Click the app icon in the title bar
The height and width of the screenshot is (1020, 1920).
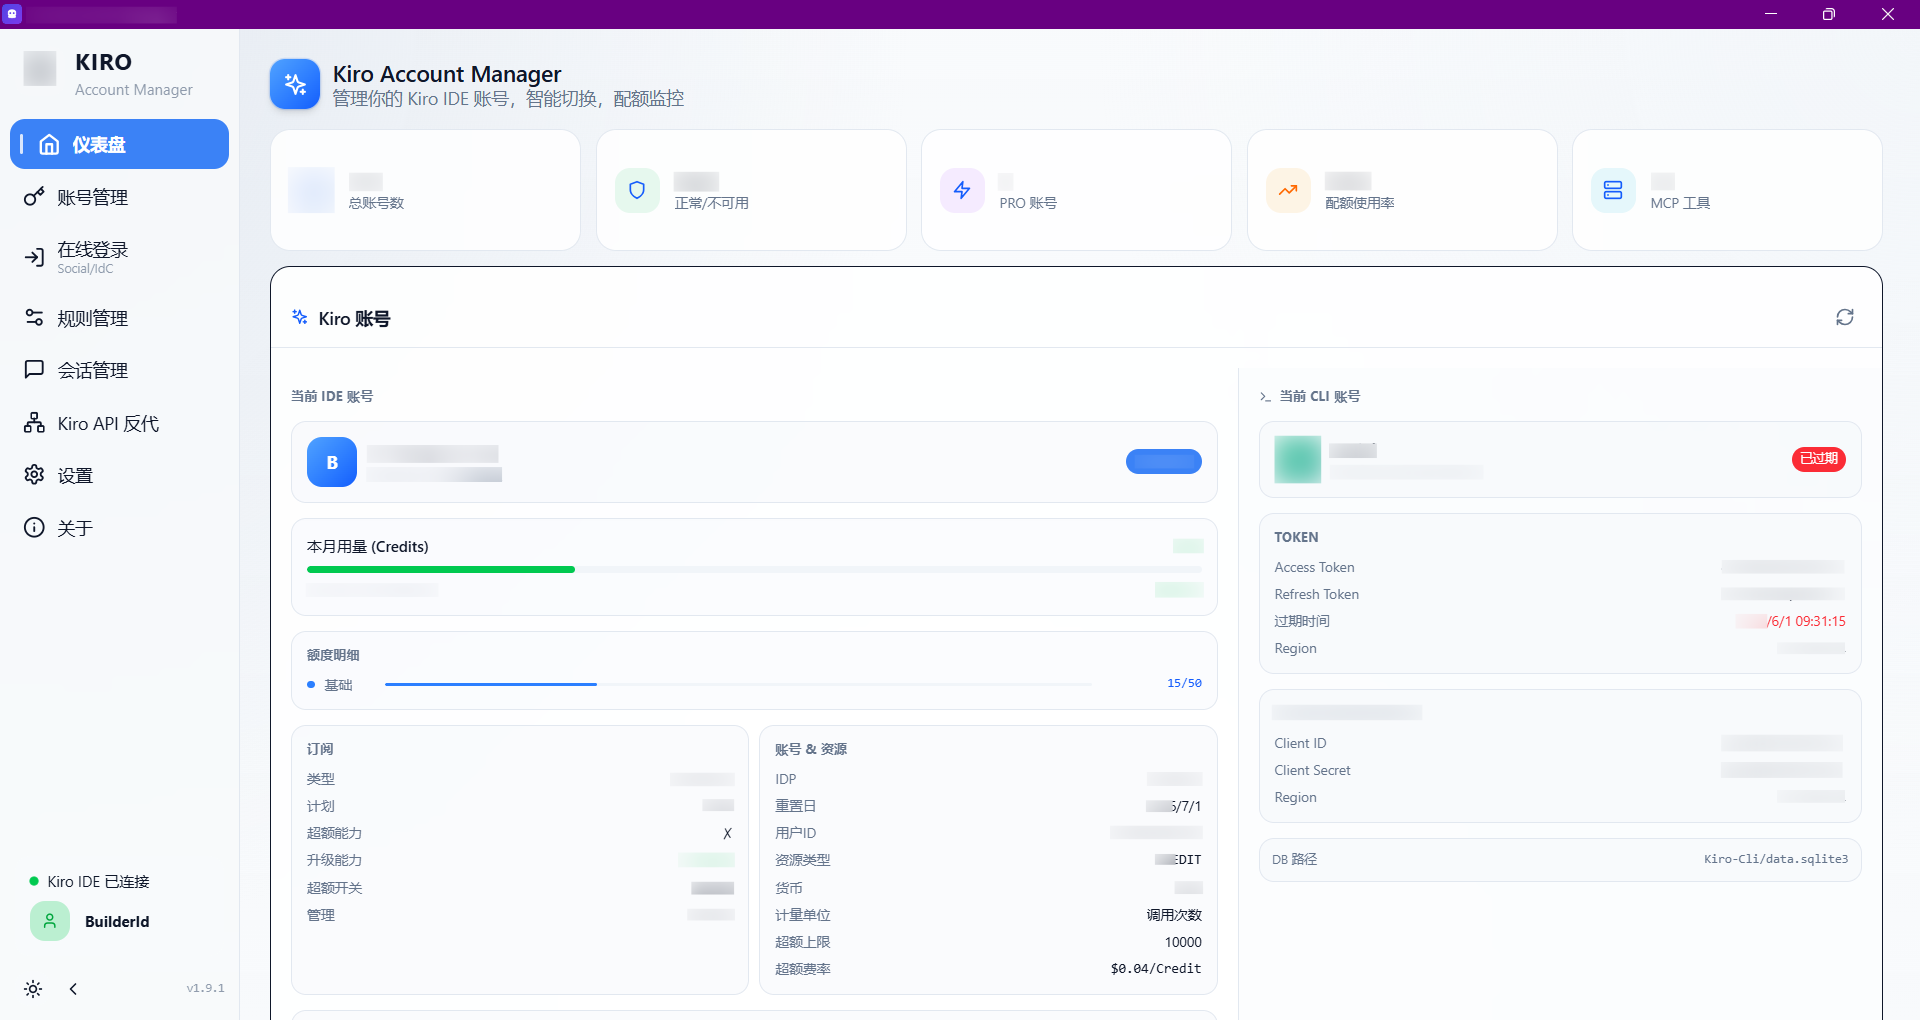(x=13, y=14)
